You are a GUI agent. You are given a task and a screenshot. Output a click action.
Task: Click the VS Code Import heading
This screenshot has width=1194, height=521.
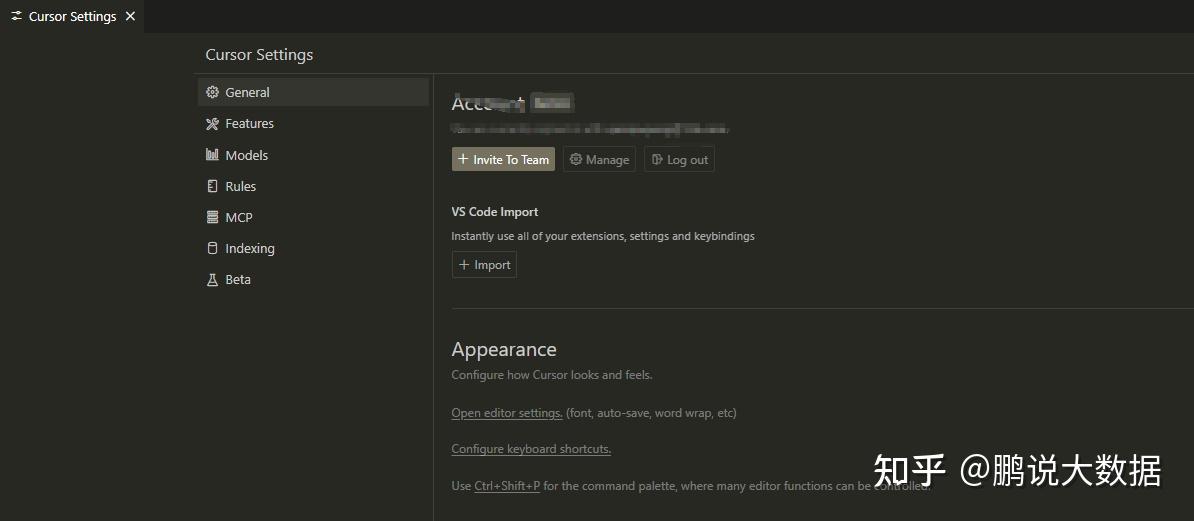(x=495, y=212)
